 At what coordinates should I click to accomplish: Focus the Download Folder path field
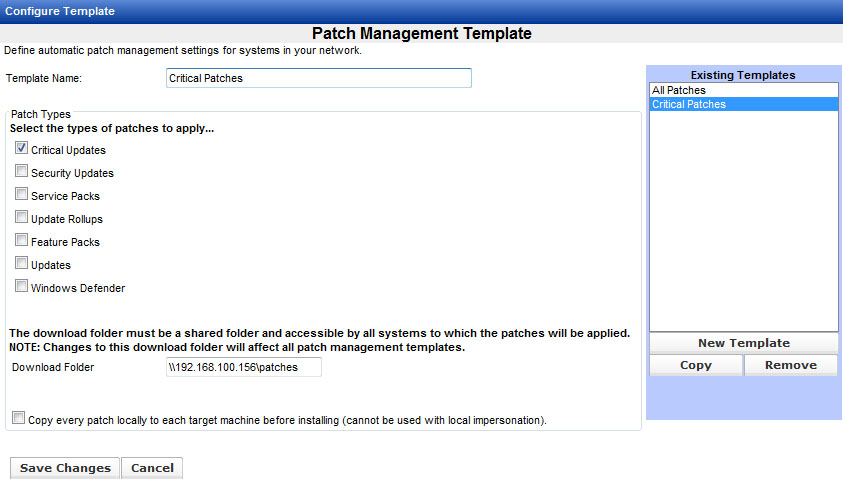pyautogui.click(x=244, y=367)
